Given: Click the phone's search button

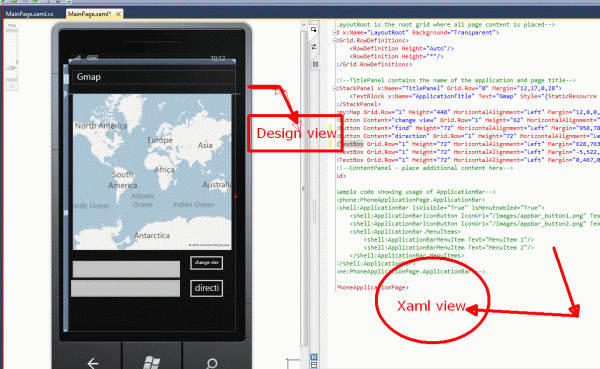Looking at the screenshot, I should point(211,363).
